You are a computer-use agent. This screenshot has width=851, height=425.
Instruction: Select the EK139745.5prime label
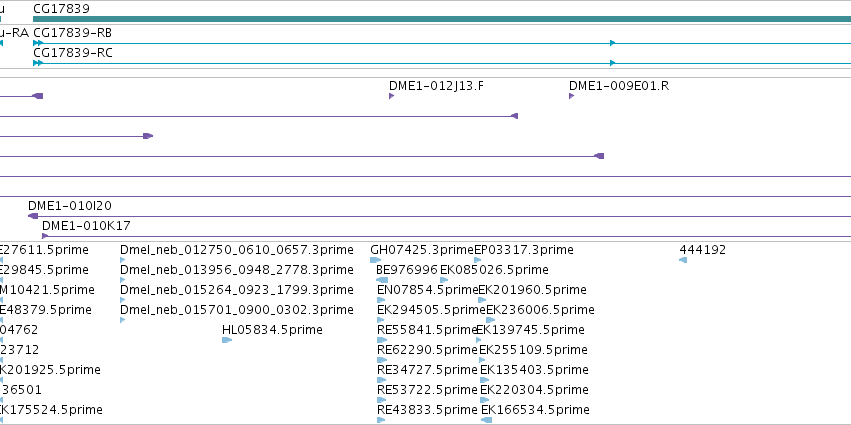(530, 330)
